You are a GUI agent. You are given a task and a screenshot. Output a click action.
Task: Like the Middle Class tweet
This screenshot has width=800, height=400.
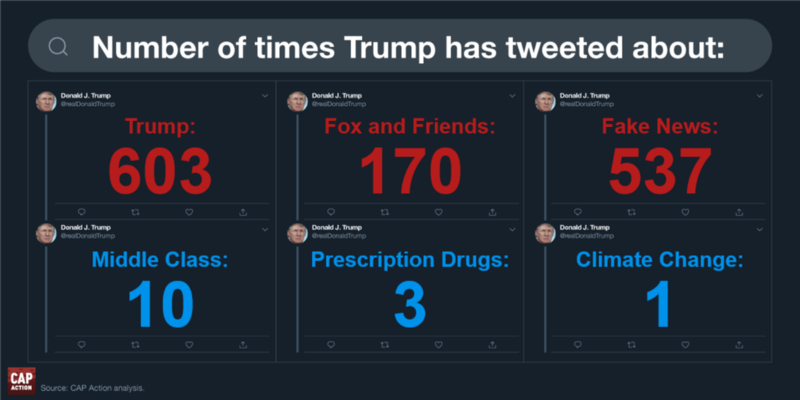pyautogui.click(x=189, y=345)
